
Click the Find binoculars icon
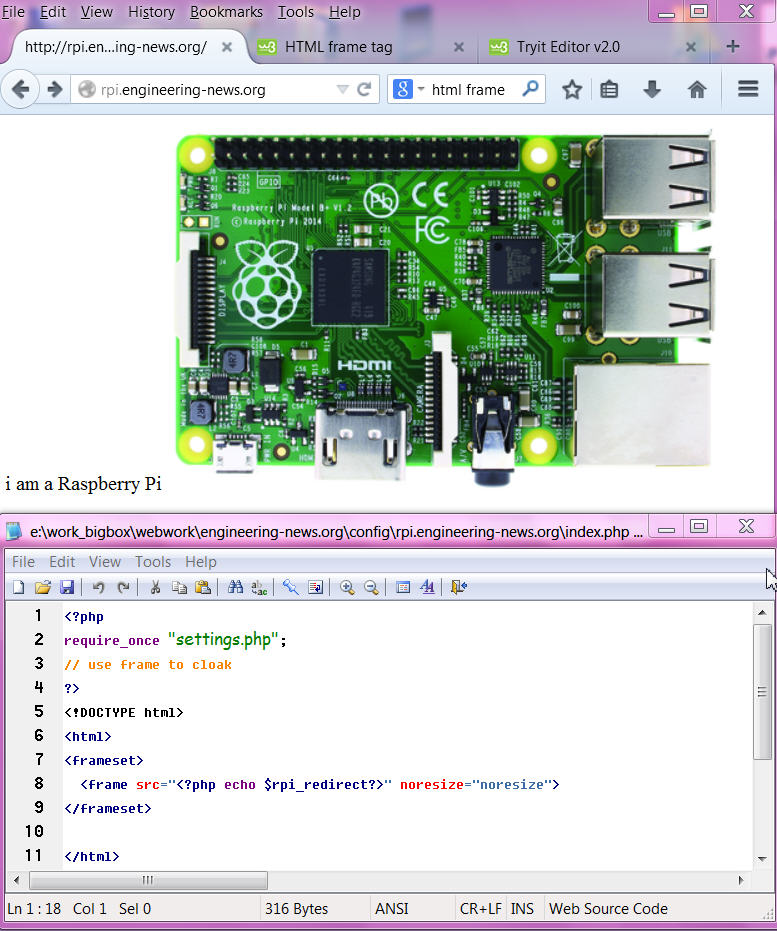(x=235, y=587)
